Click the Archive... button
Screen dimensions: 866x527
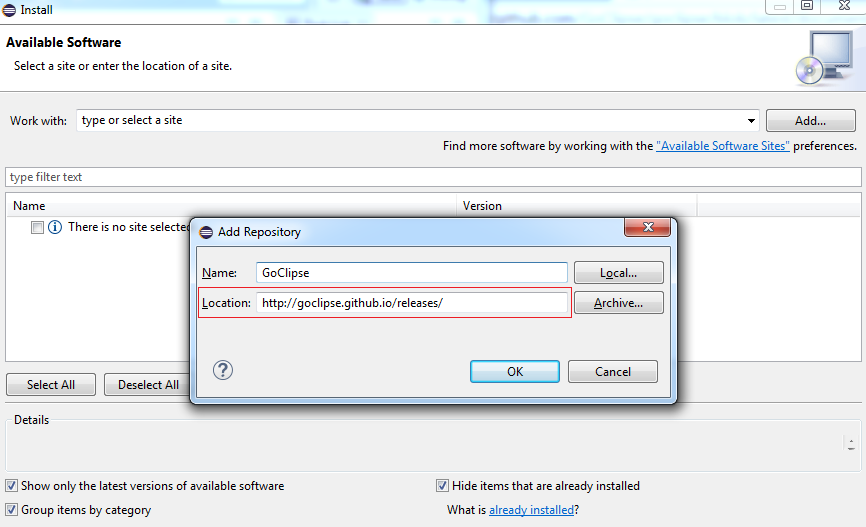pos(619,303)
